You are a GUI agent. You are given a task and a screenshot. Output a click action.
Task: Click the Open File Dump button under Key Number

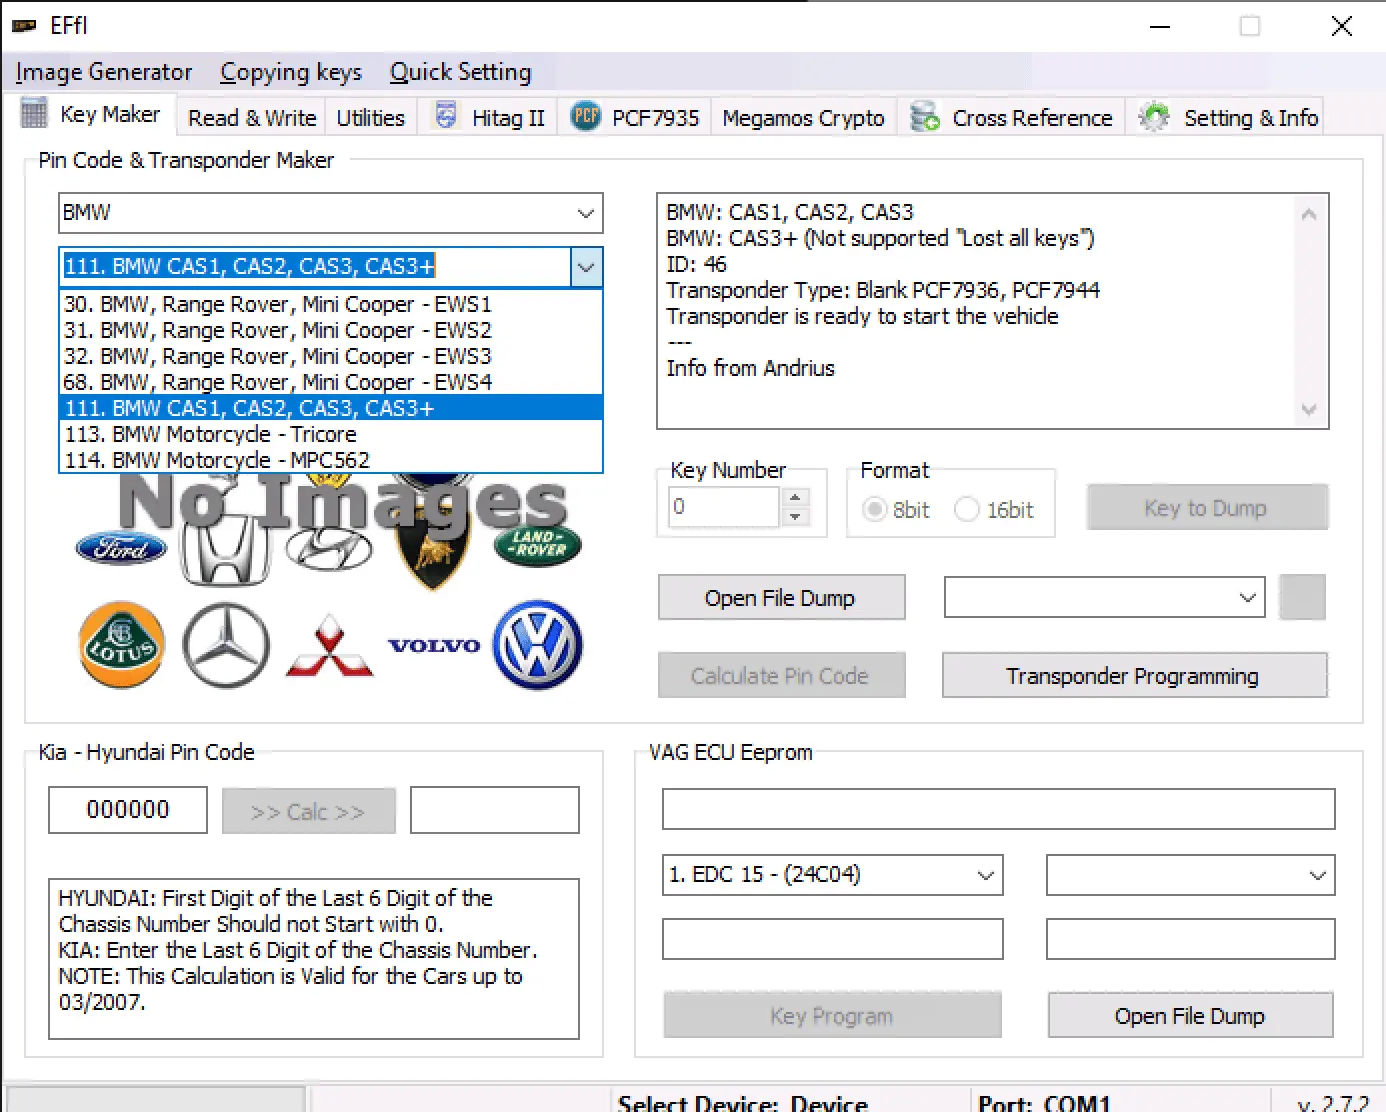(781, 598)
